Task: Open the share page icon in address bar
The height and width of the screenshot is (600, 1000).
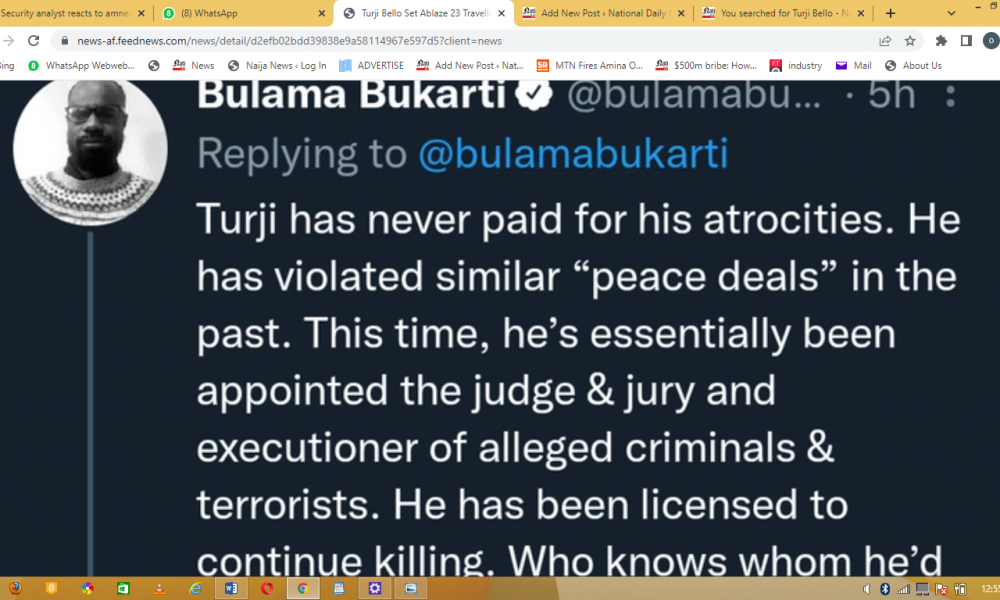Action: tap(885, 41)
